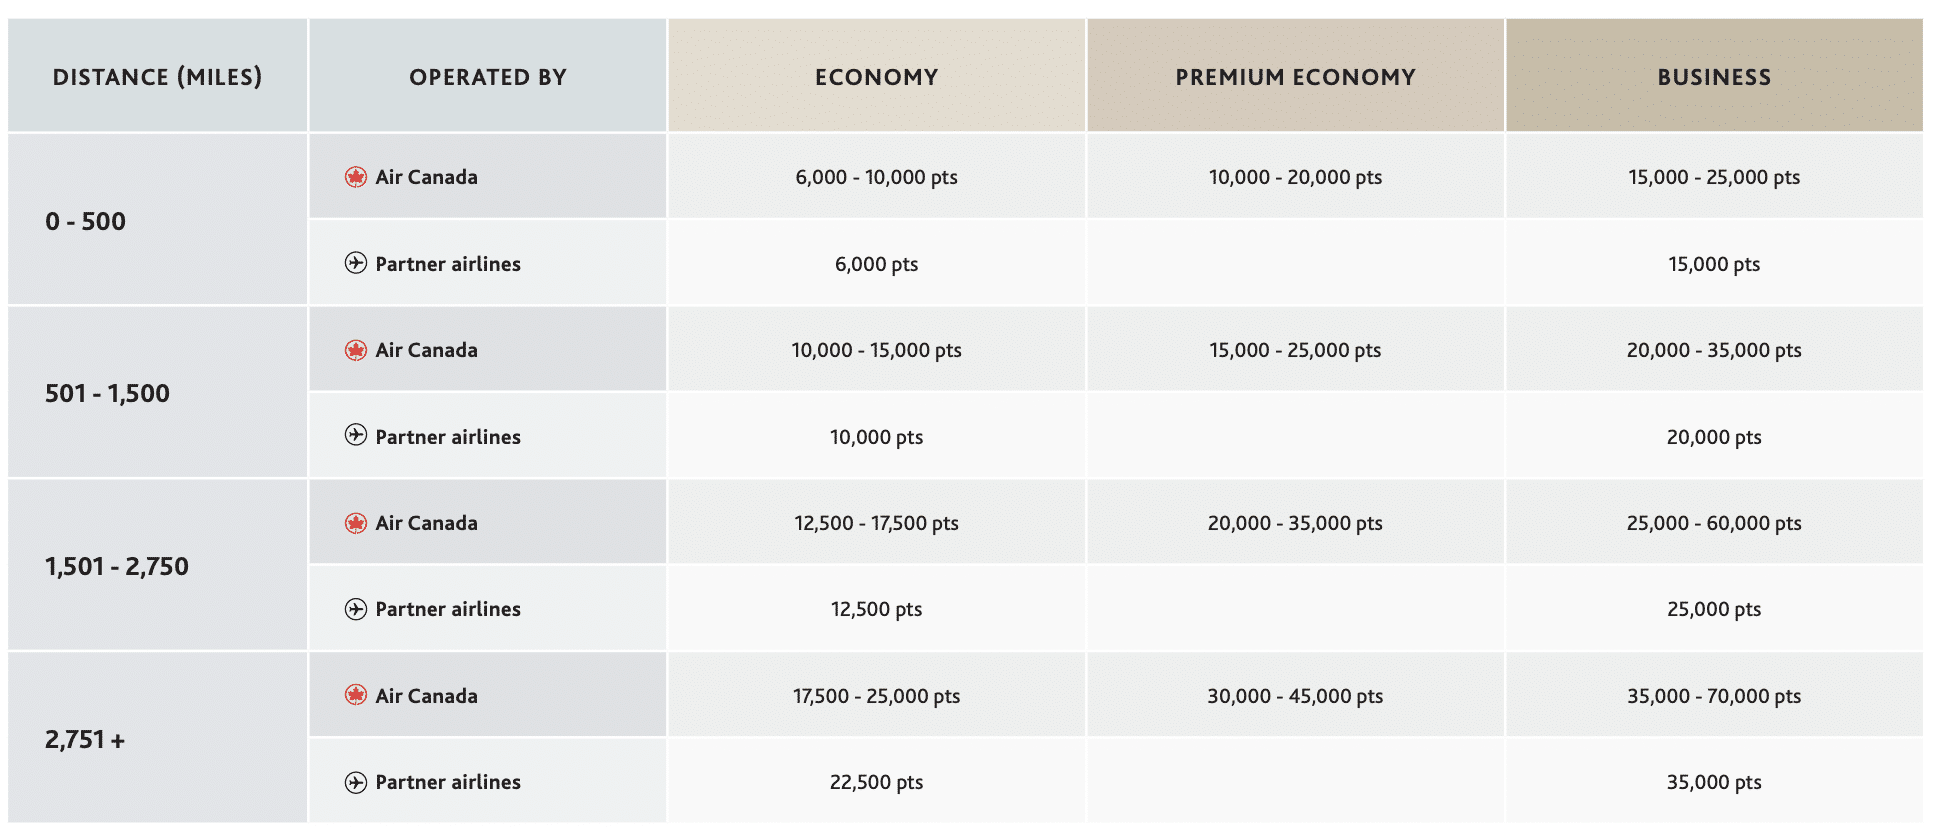Select the Economy column header

point(876,77)
